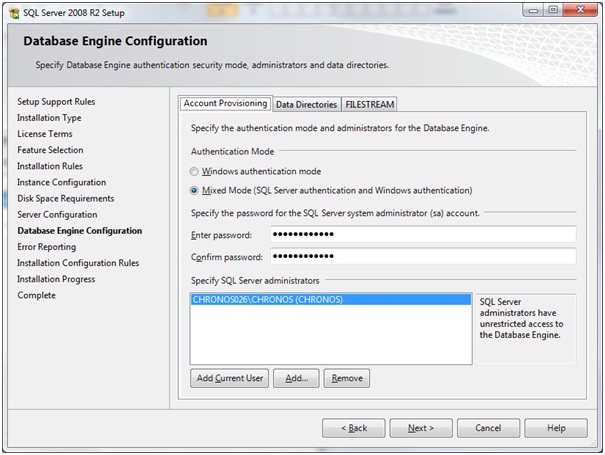Click Setup Support Rules step
The image size is (605, 455).
(56, 101)
